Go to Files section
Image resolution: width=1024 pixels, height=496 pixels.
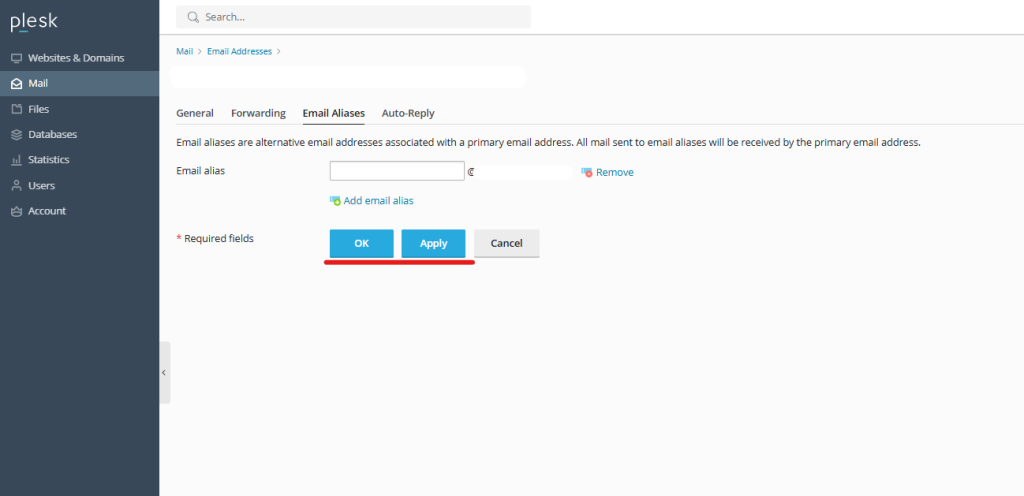tap(39, 109)
